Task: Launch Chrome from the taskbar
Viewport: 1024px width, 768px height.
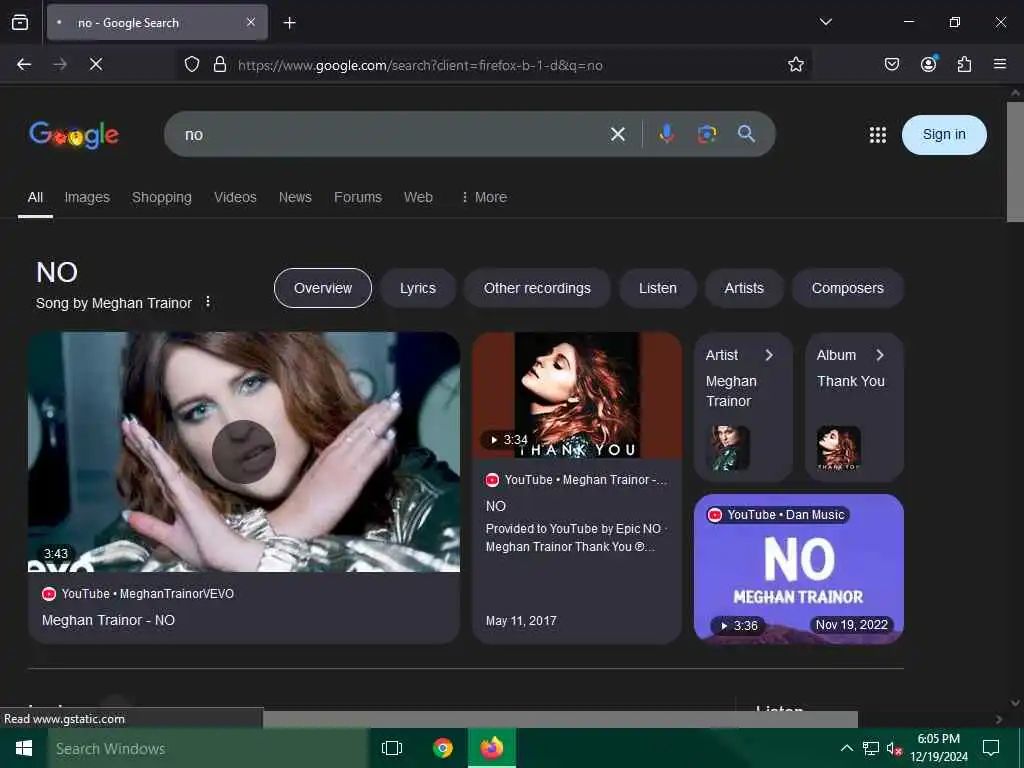Action: click(443, 748)
